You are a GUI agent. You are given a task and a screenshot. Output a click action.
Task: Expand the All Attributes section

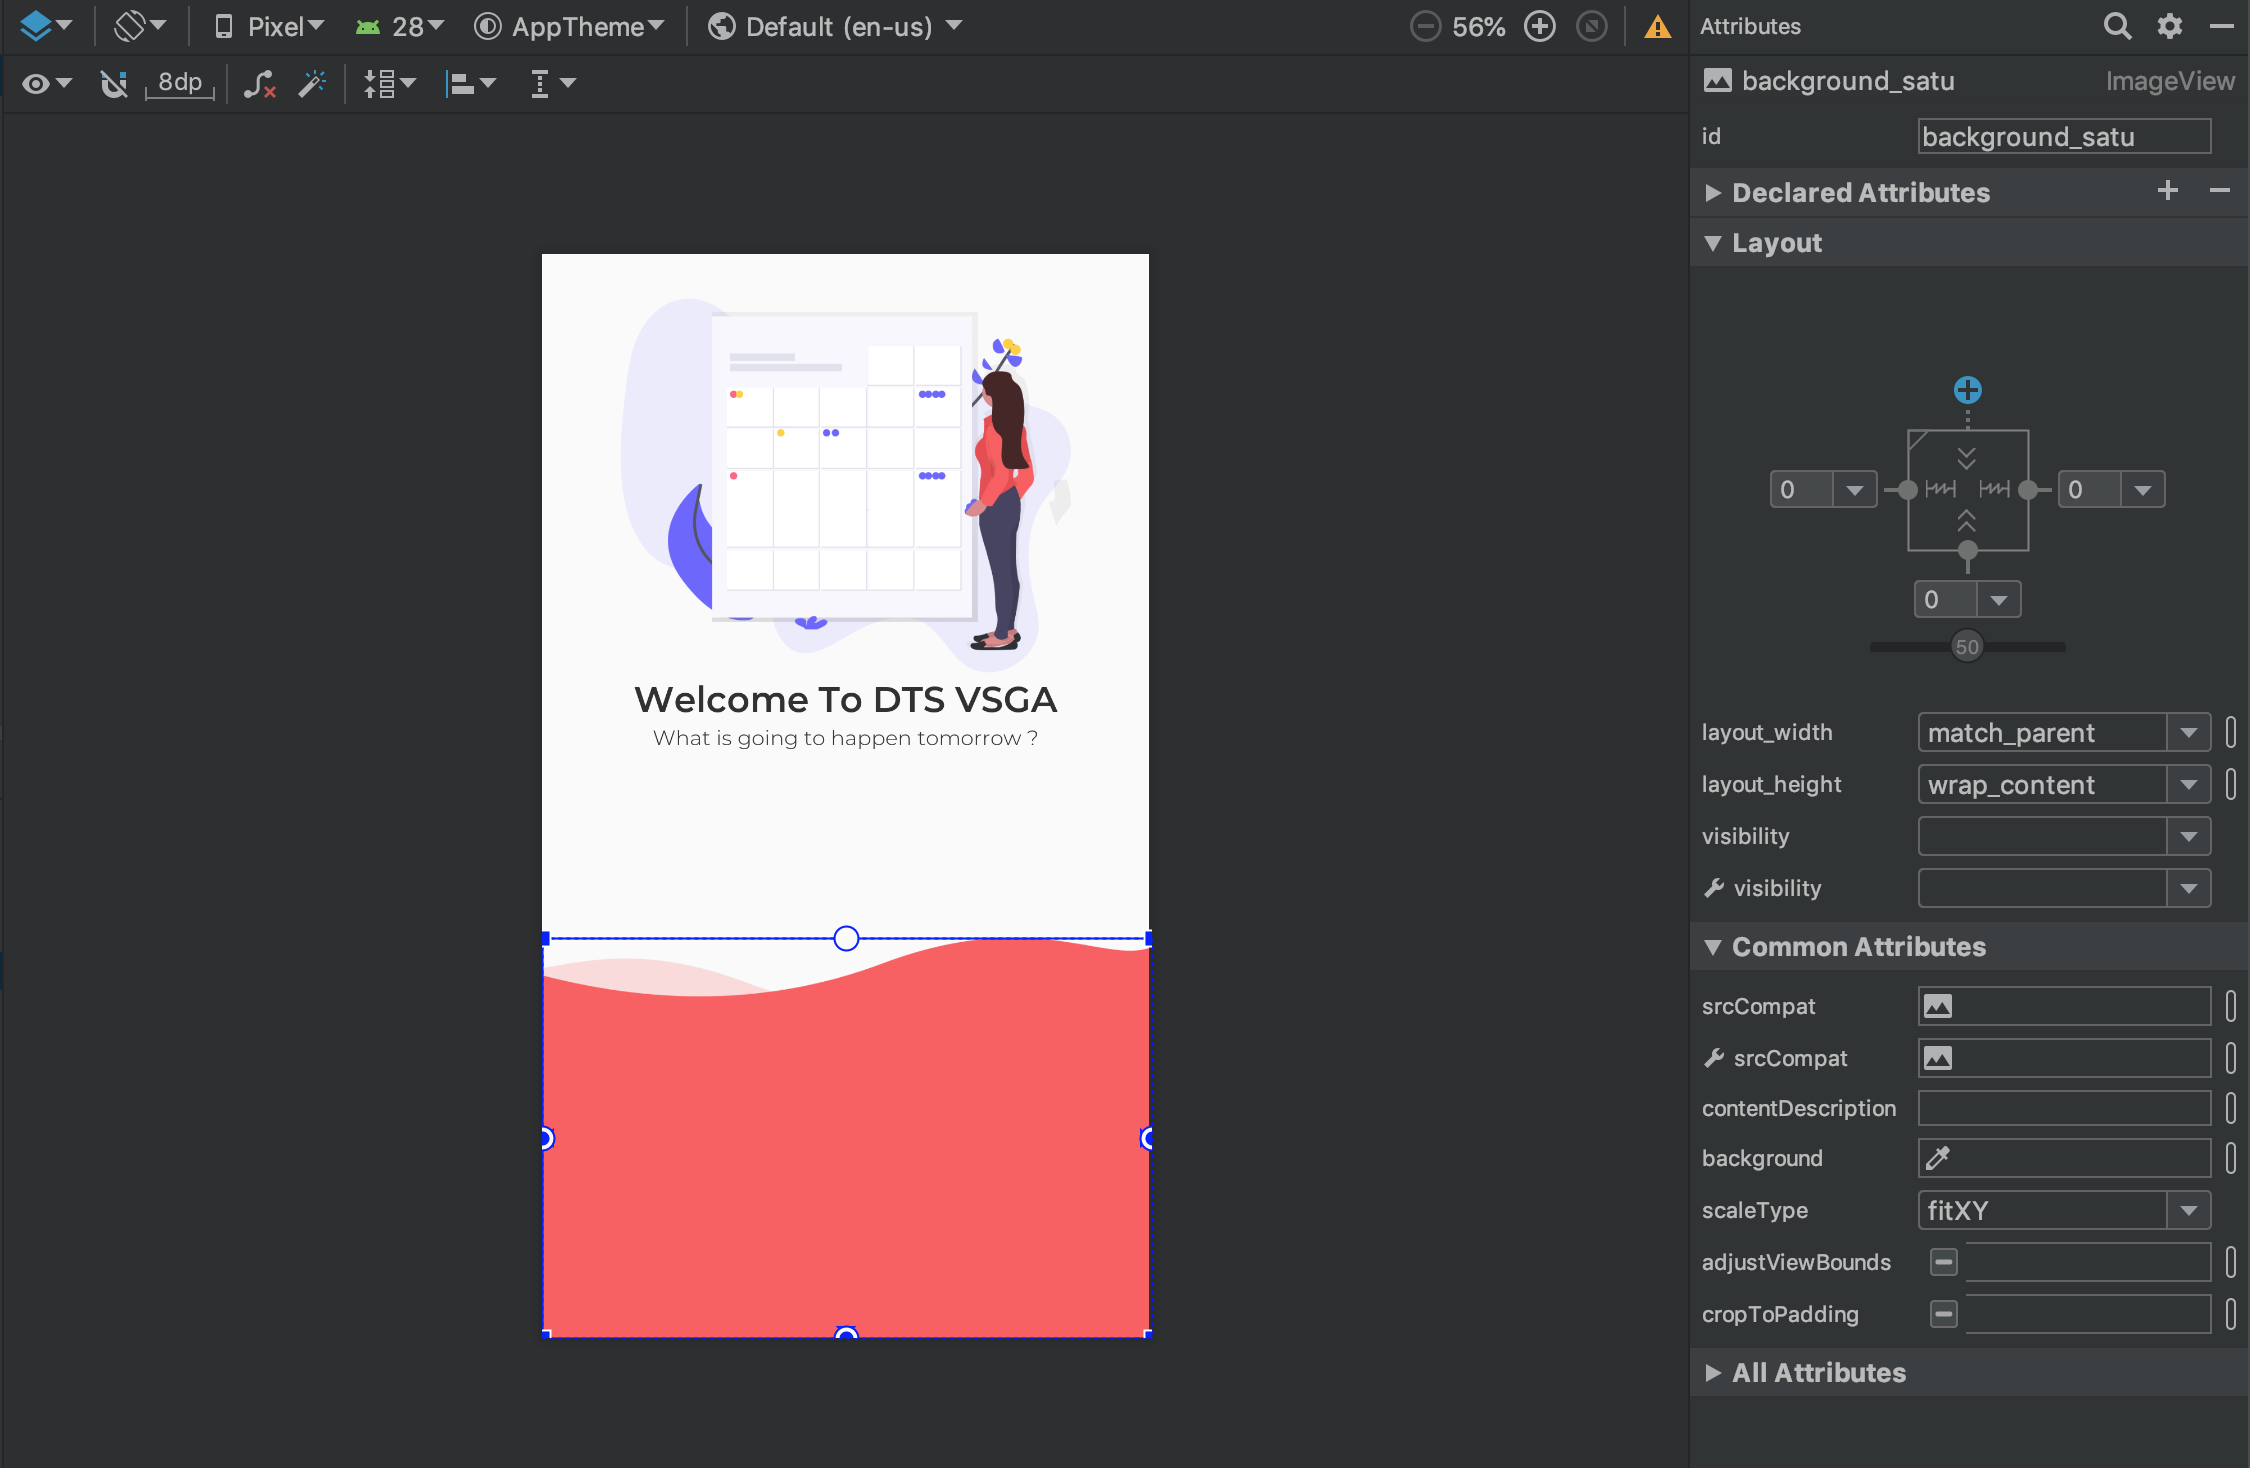[1713, 1373]
